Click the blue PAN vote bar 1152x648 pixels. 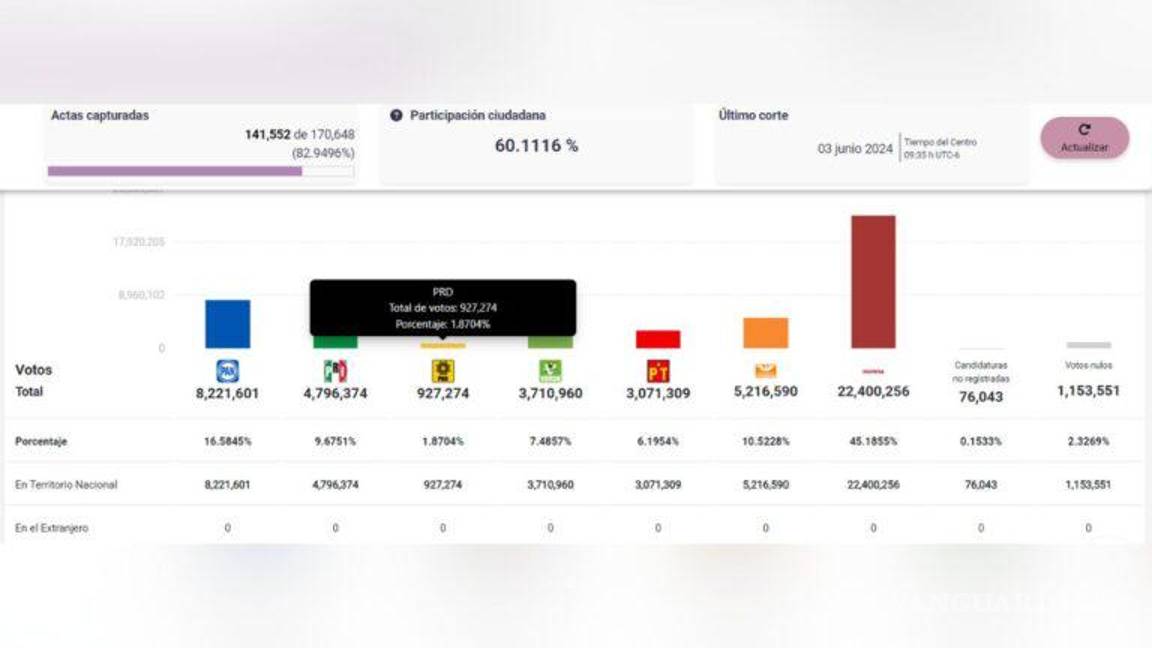(227, 324)
